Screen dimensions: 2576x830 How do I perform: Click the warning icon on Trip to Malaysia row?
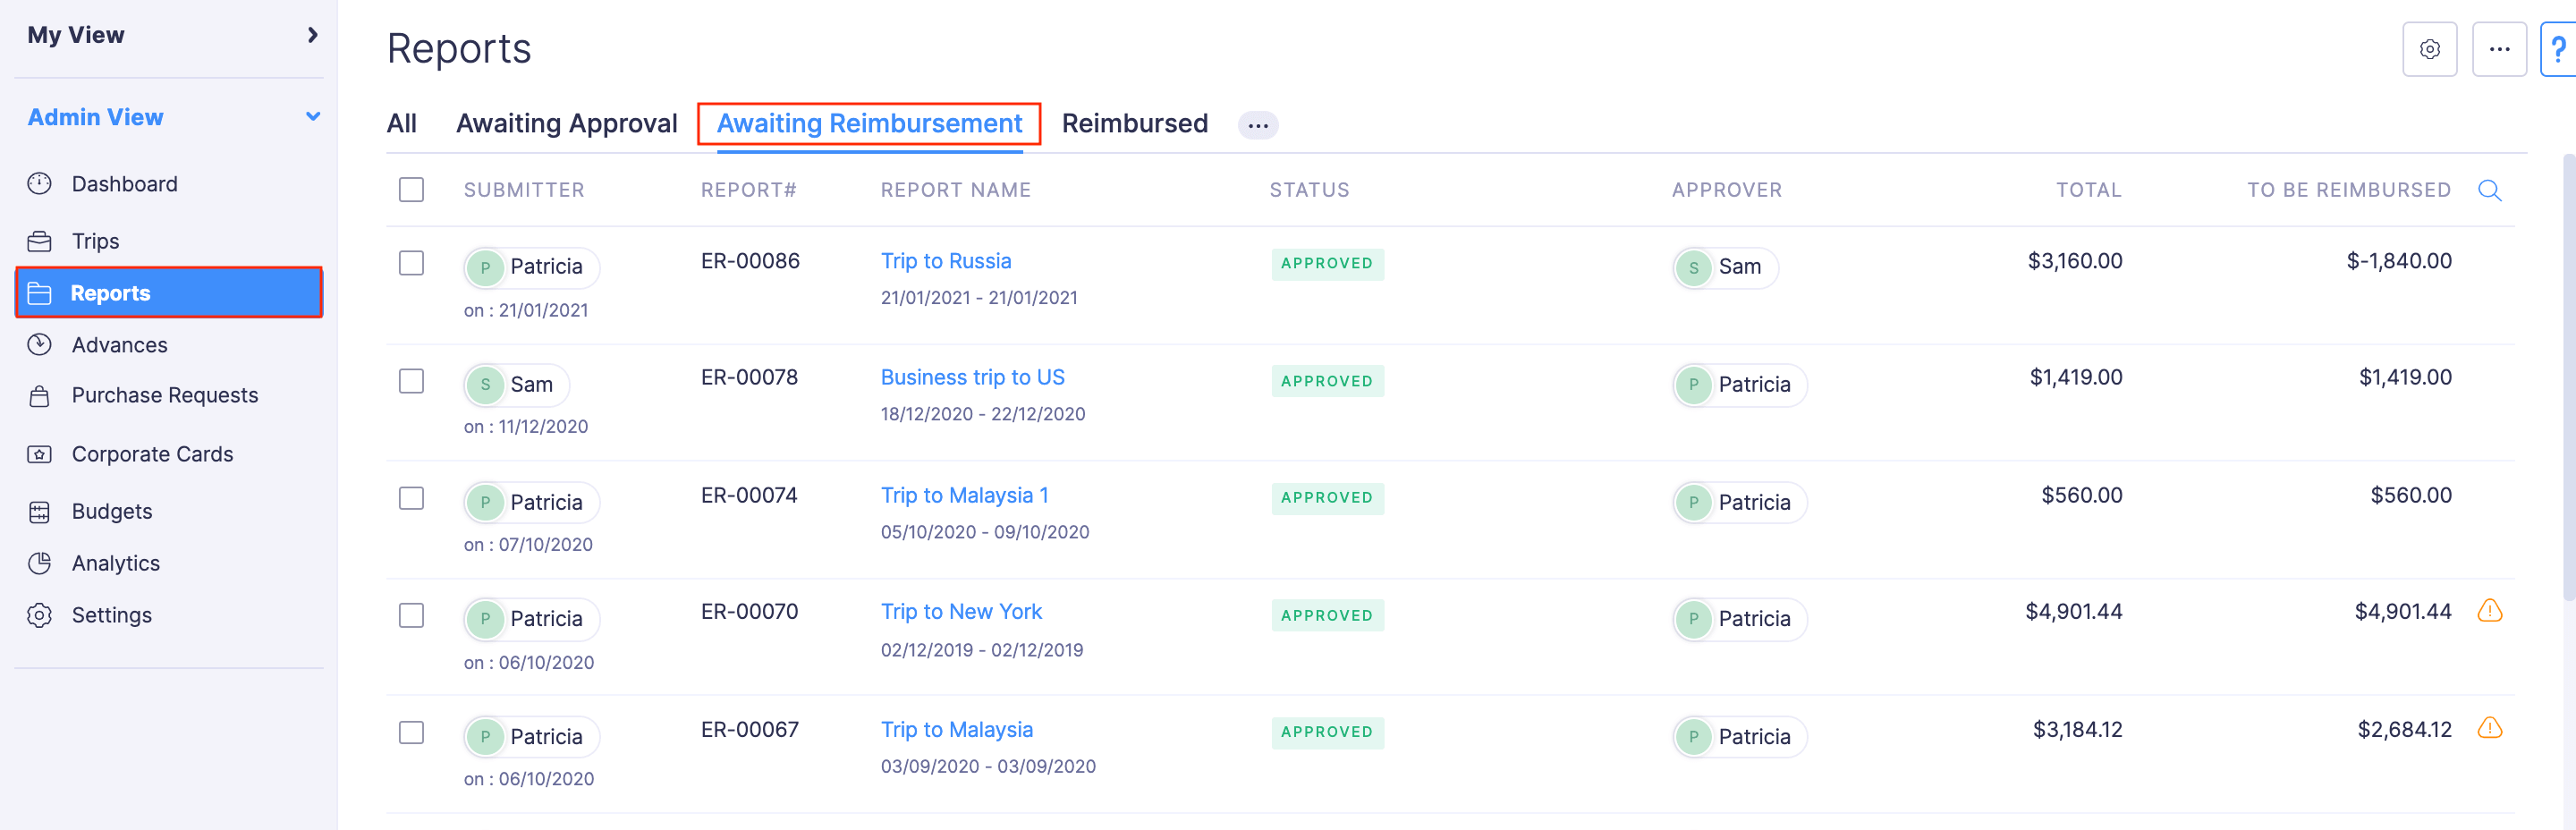(x=2489, y=729)
